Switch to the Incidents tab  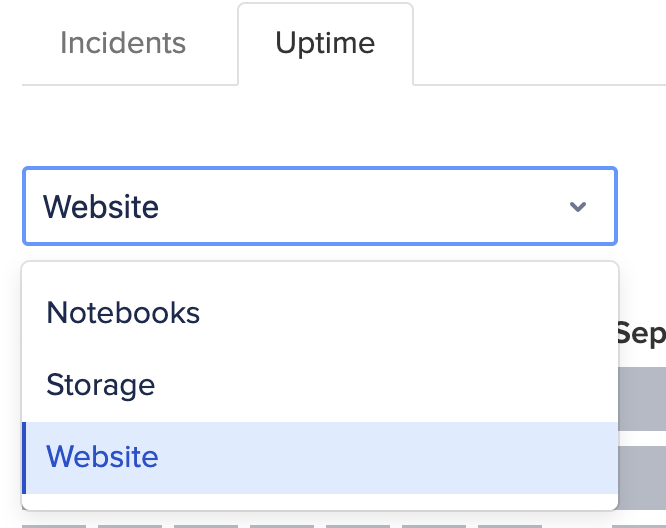(123, 44)
